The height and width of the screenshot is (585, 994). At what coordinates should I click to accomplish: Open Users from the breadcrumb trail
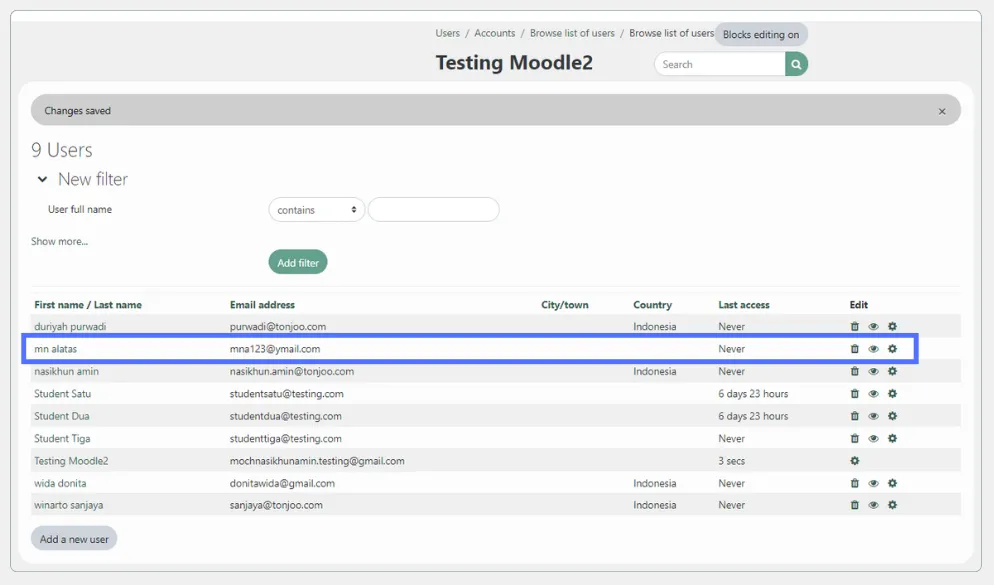pos(447,32)
